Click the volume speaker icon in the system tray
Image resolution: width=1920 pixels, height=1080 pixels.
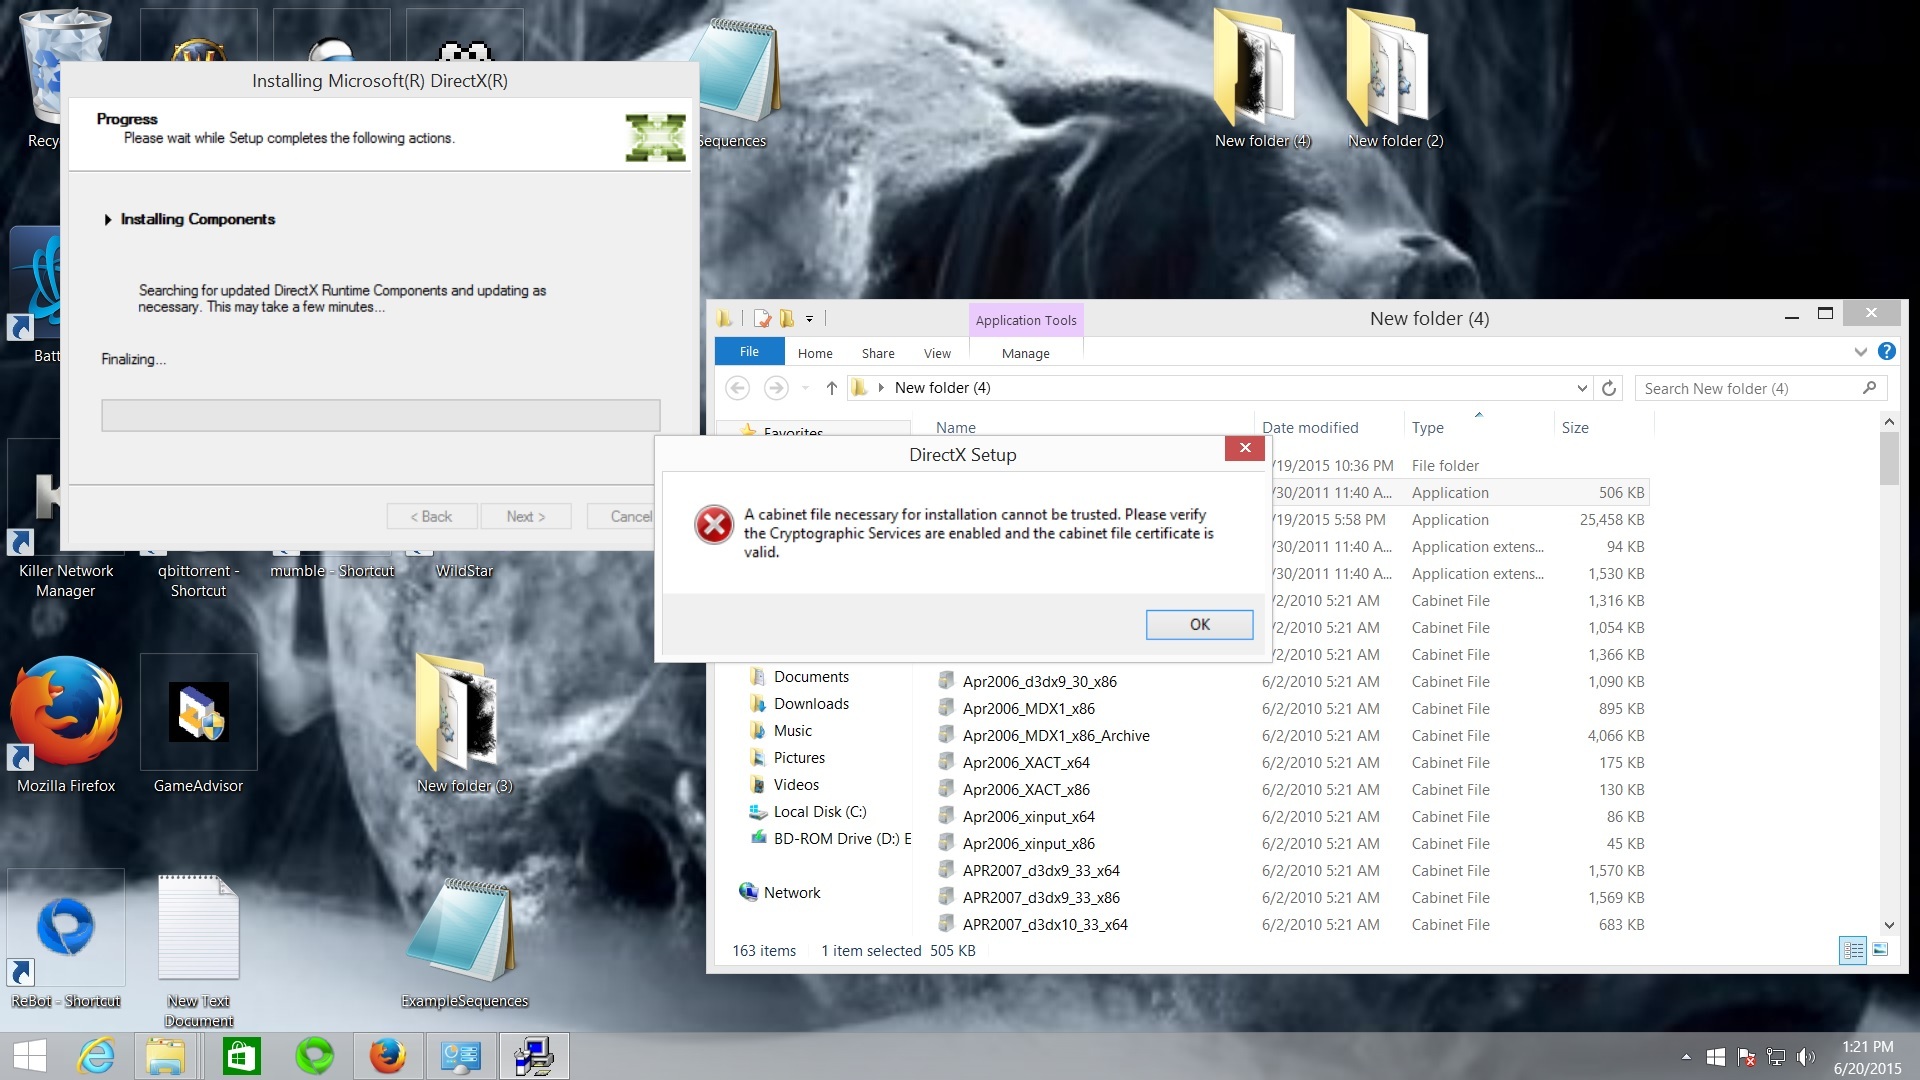pos(1806,1057)
